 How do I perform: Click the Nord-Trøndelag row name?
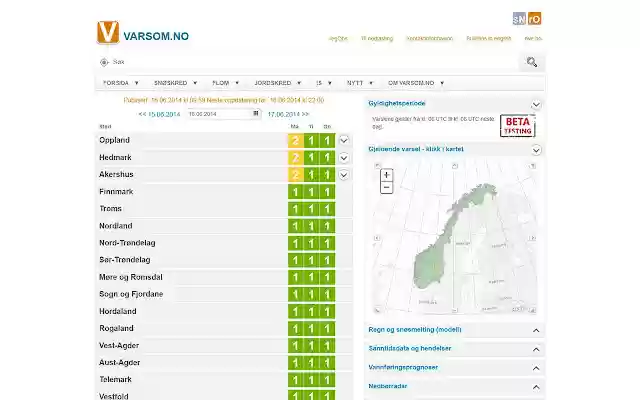(x=127, y=243)
